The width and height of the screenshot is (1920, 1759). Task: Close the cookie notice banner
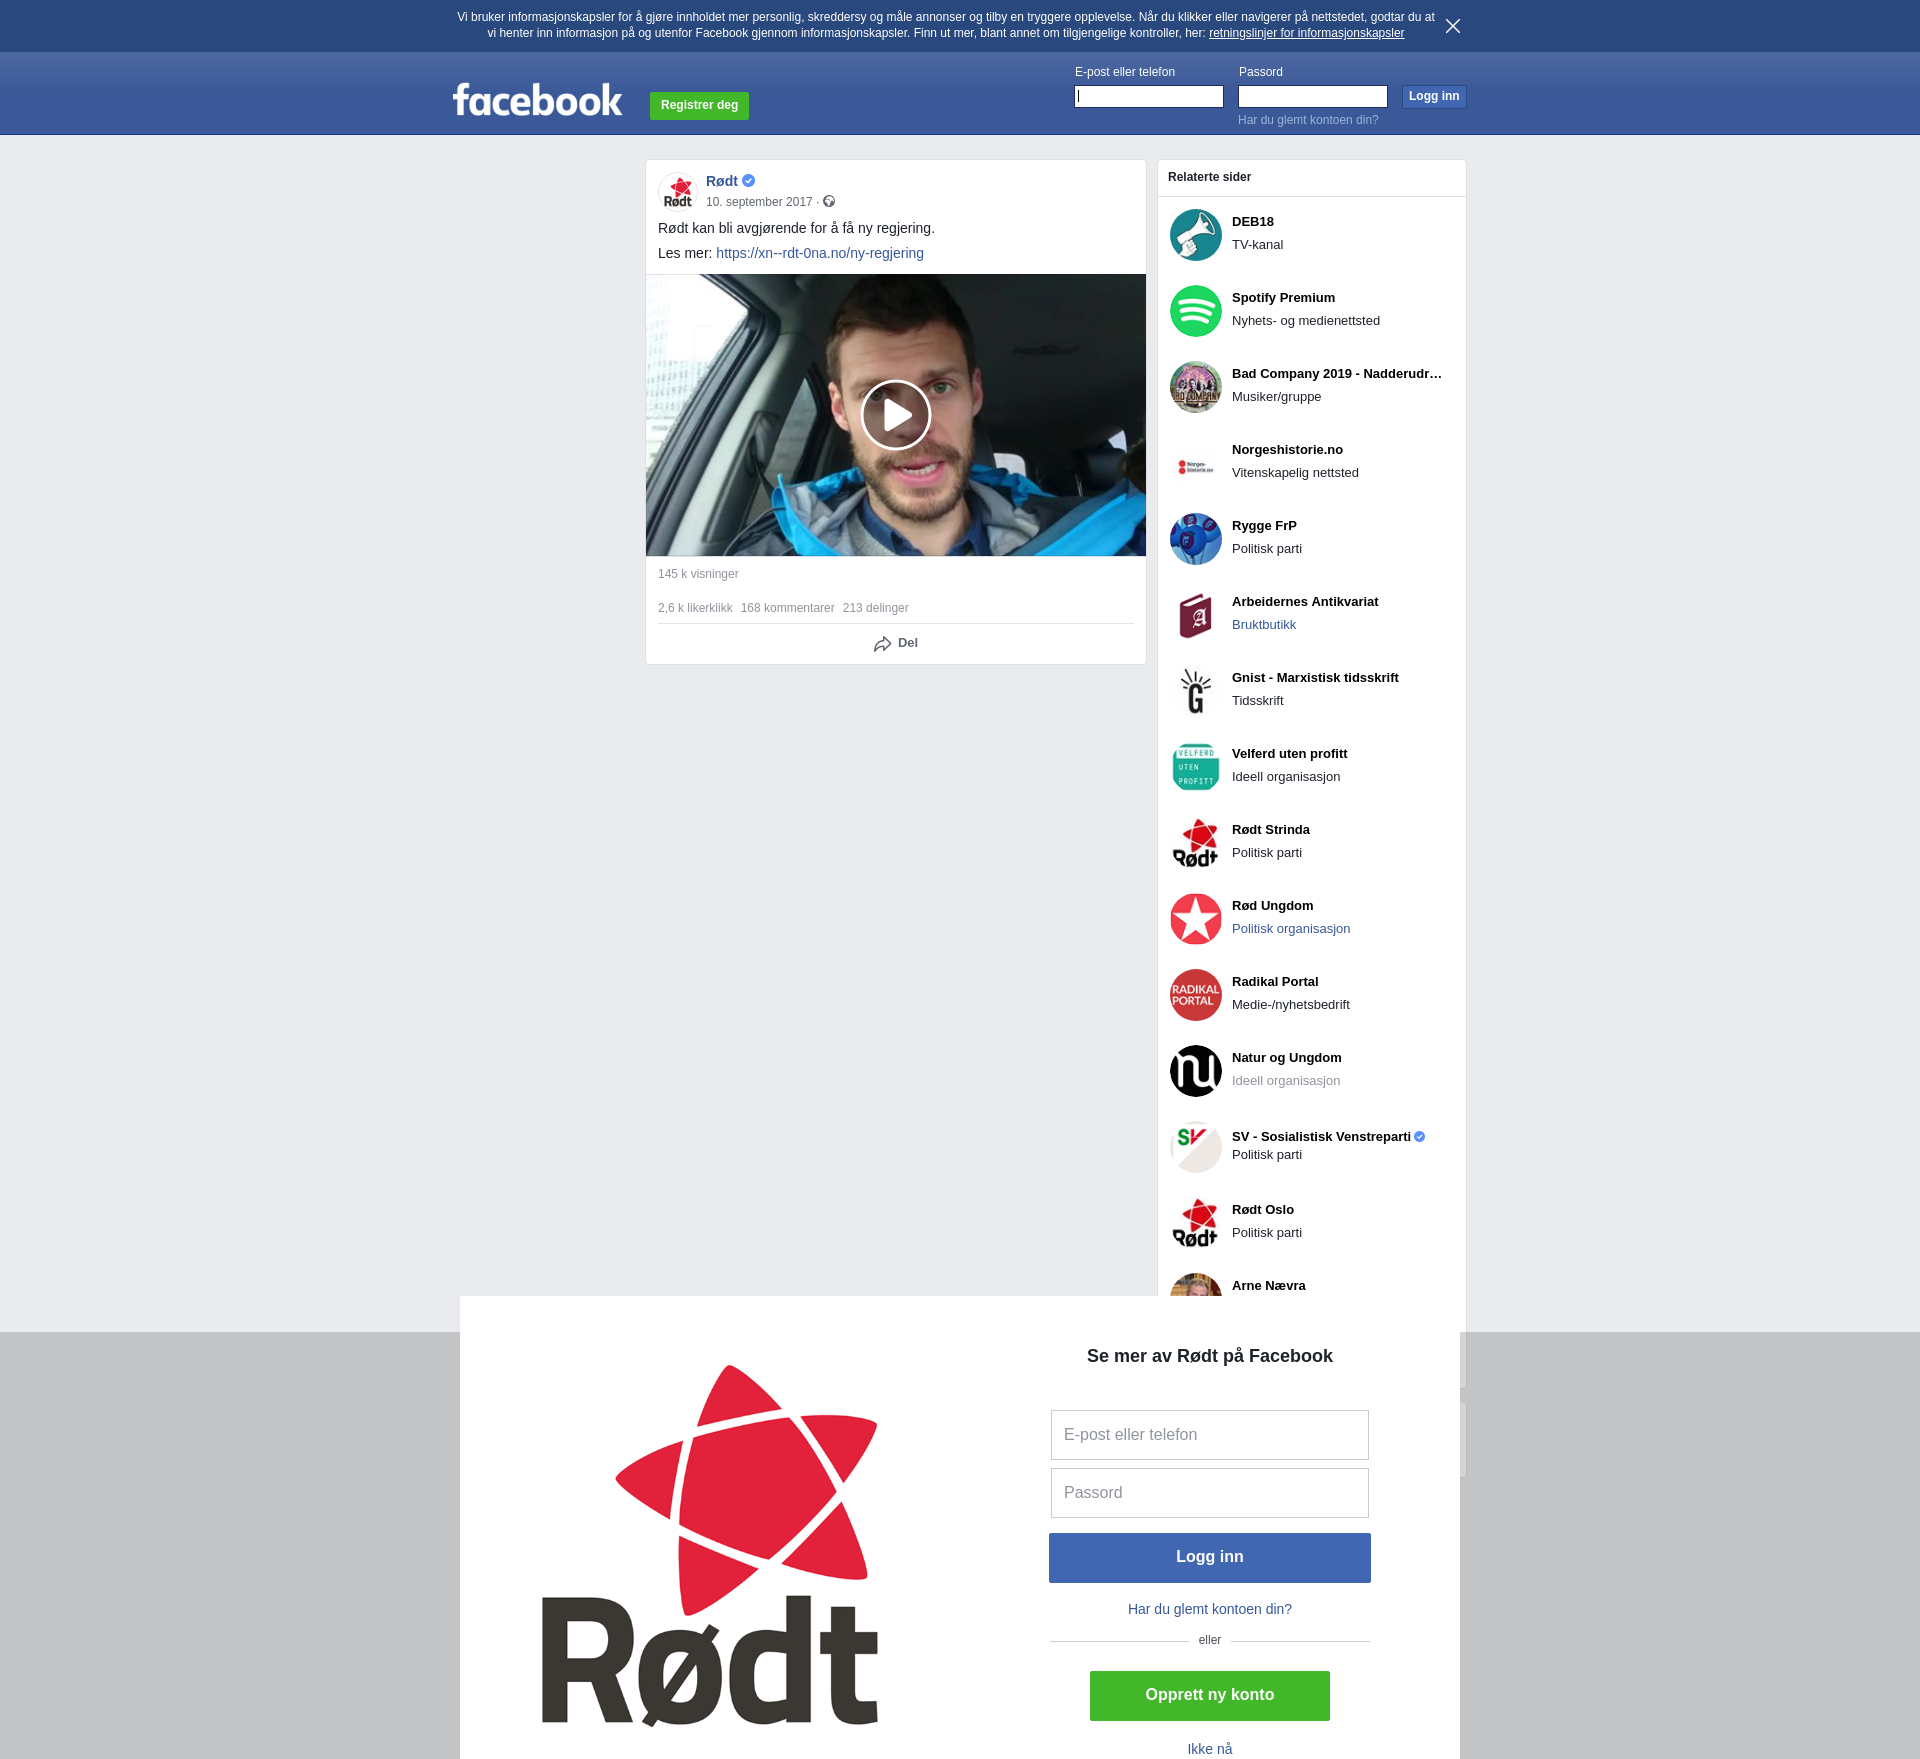(1452, 26)
